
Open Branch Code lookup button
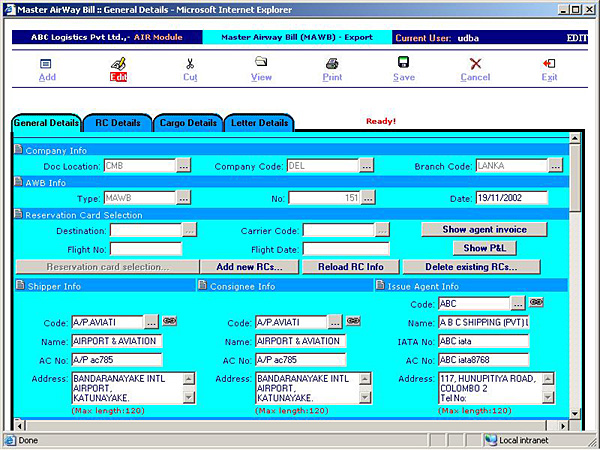pyautogui.click(x=555, y=166)
